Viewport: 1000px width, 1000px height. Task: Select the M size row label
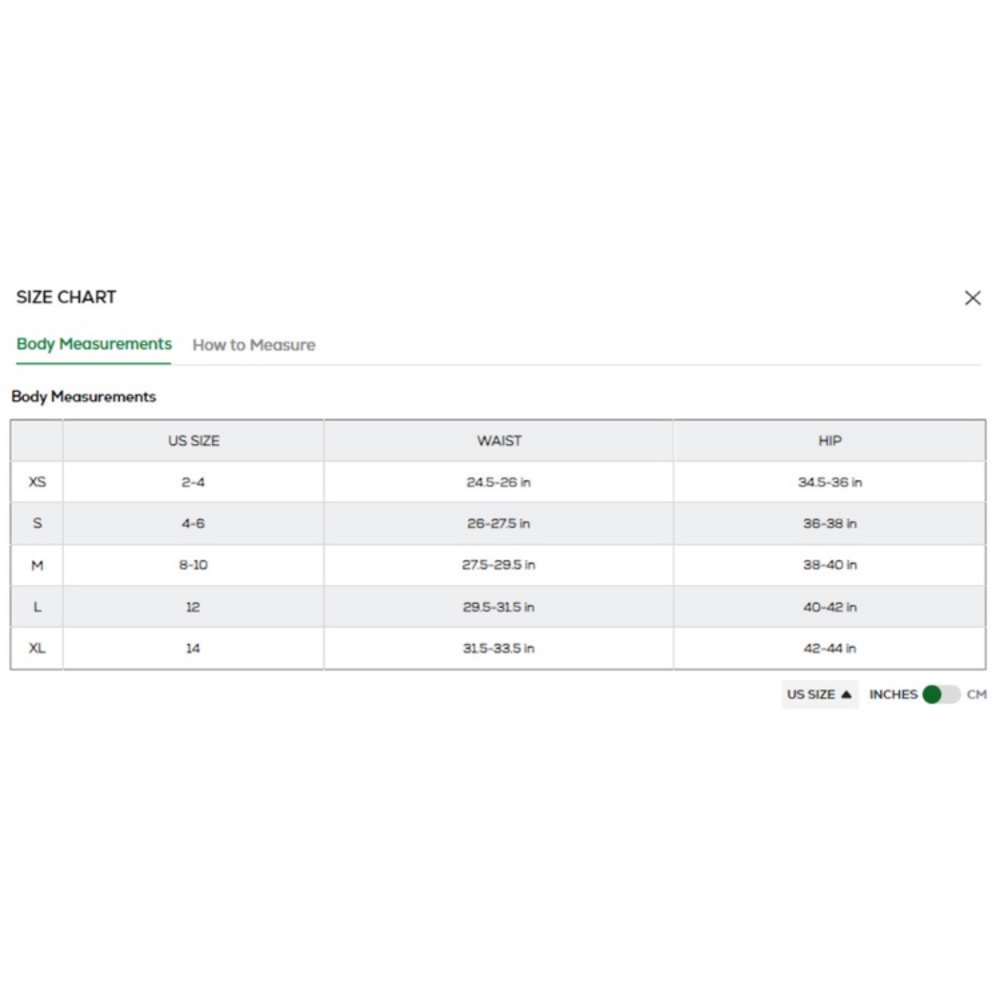point(37,565)
